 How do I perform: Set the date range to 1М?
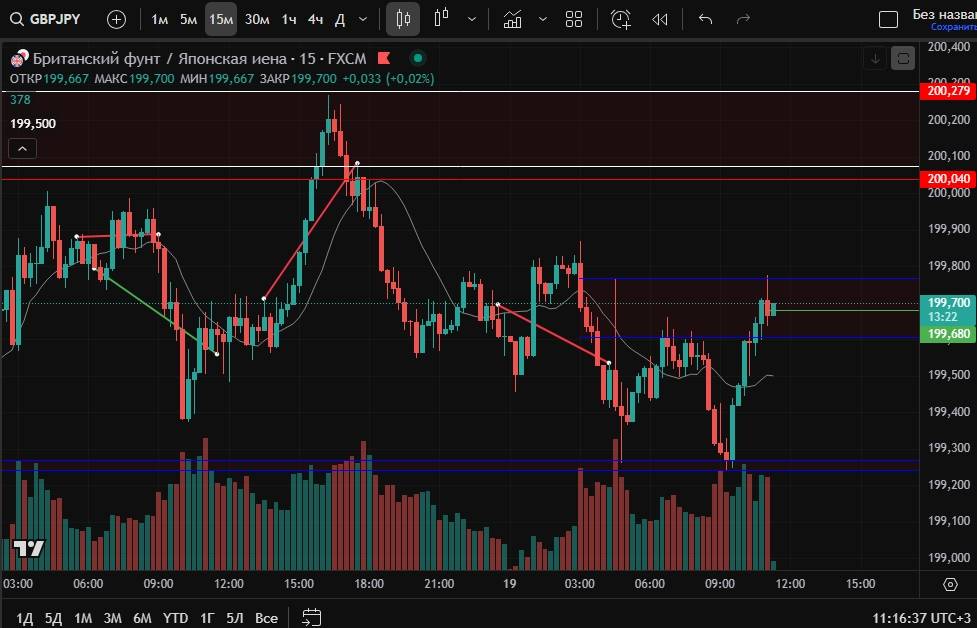tap(83, 617)
